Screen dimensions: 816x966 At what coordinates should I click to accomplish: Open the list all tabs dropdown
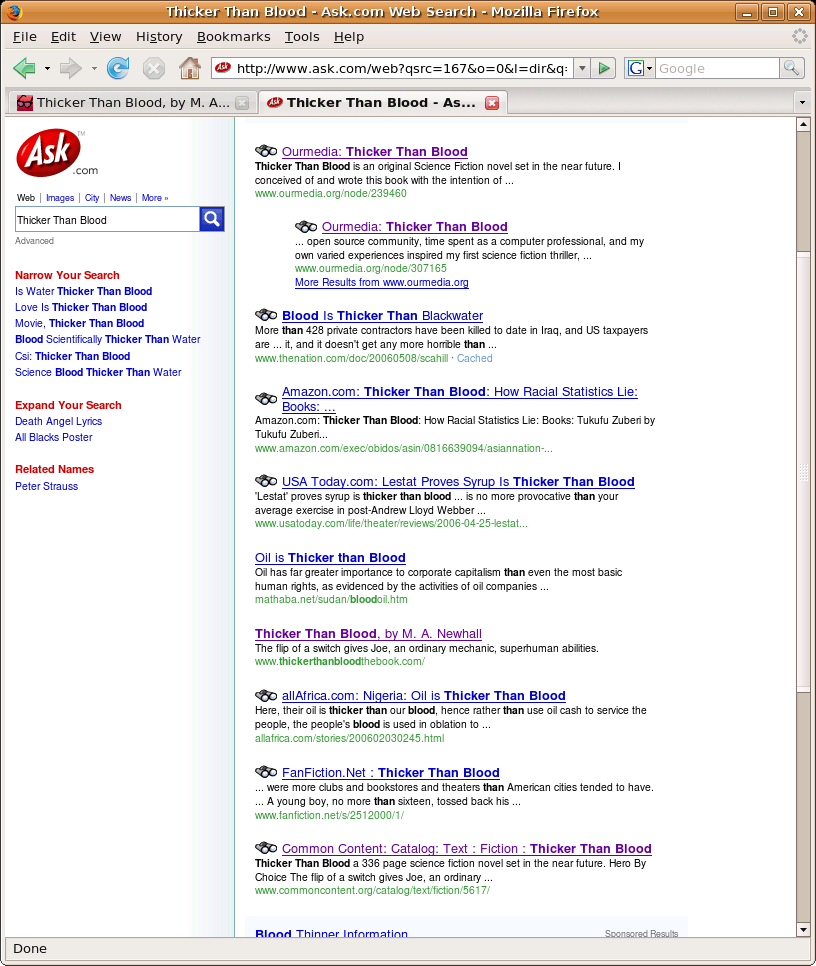tap(802, 102)
